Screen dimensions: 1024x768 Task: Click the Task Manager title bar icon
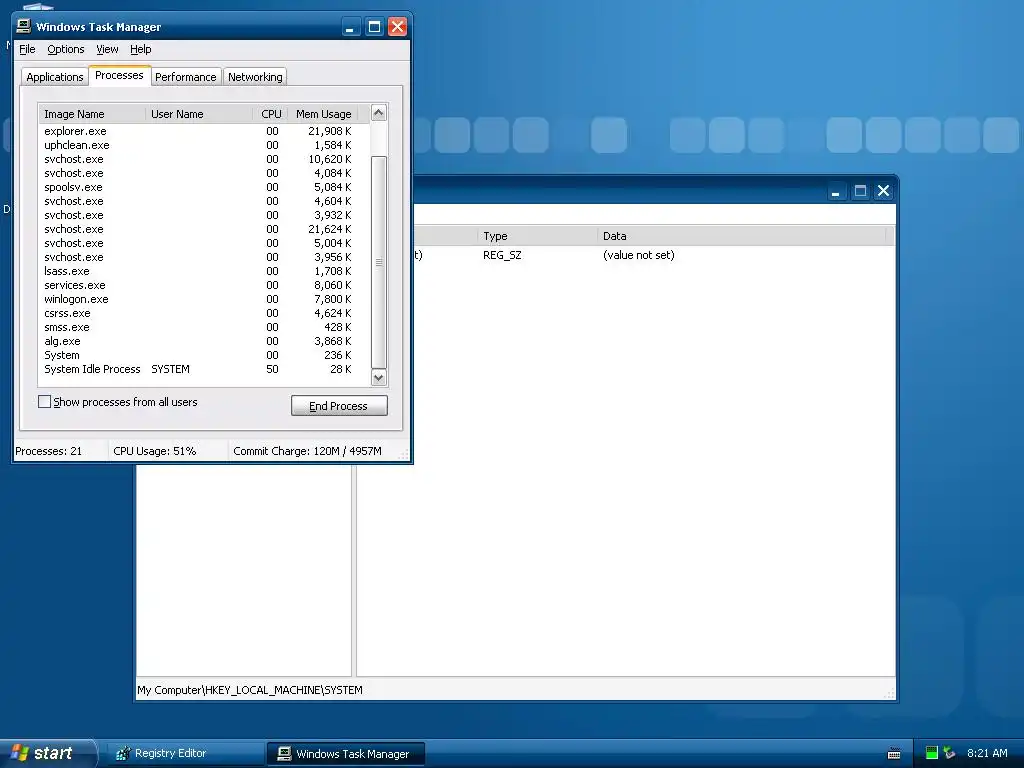pos(24,26)
